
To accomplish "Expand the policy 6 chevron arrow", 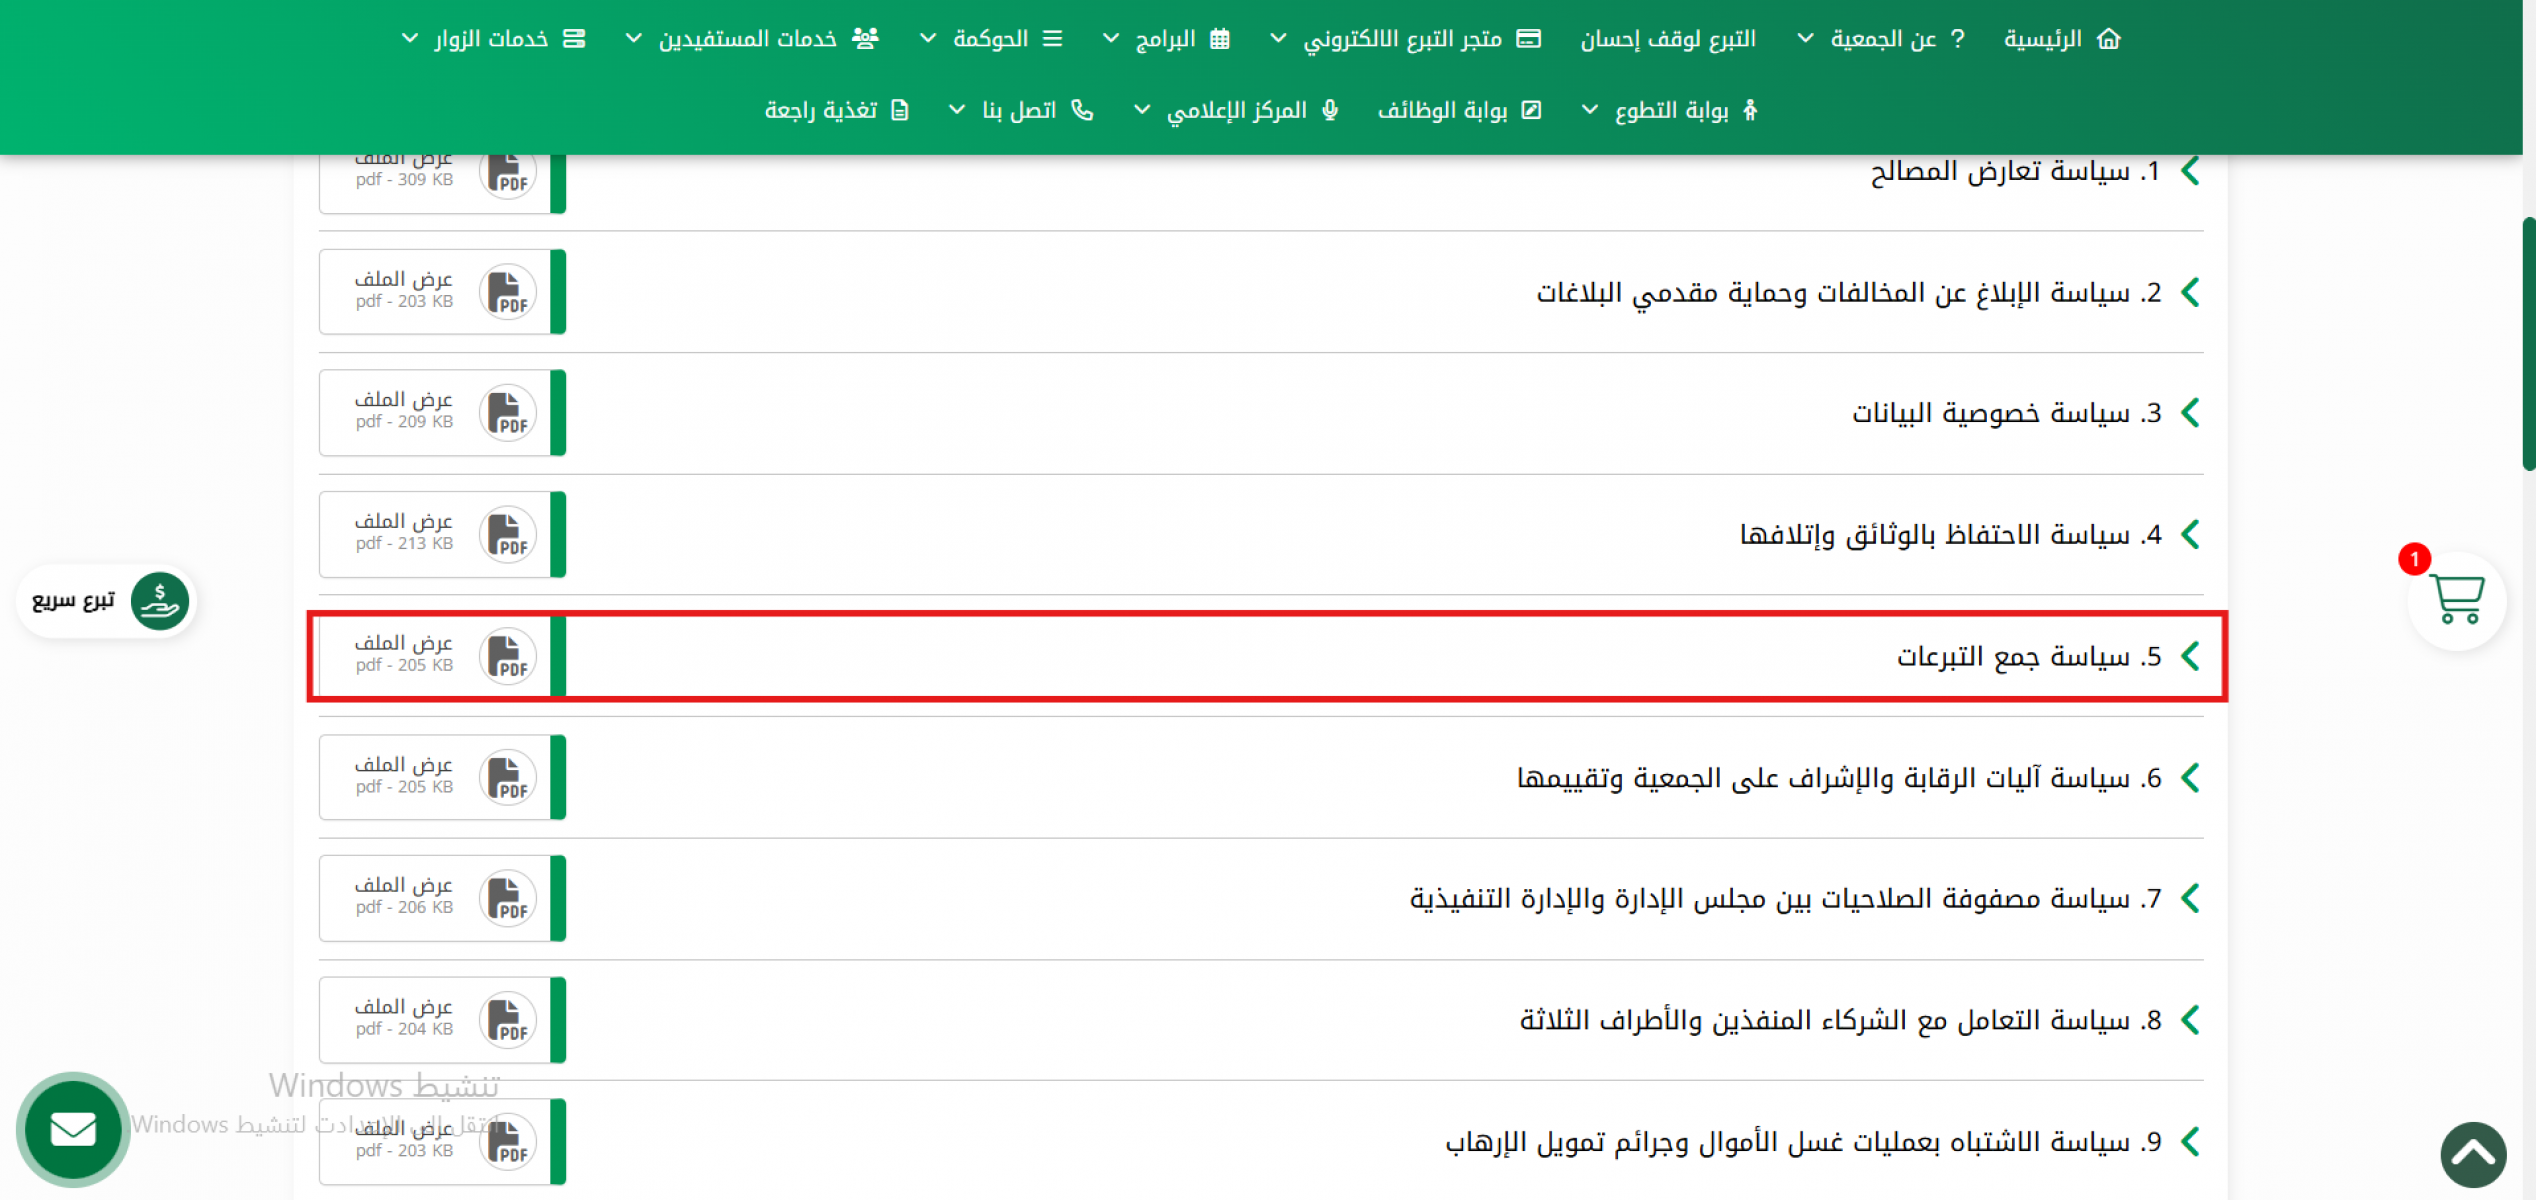I will (x=2190, y=778).
